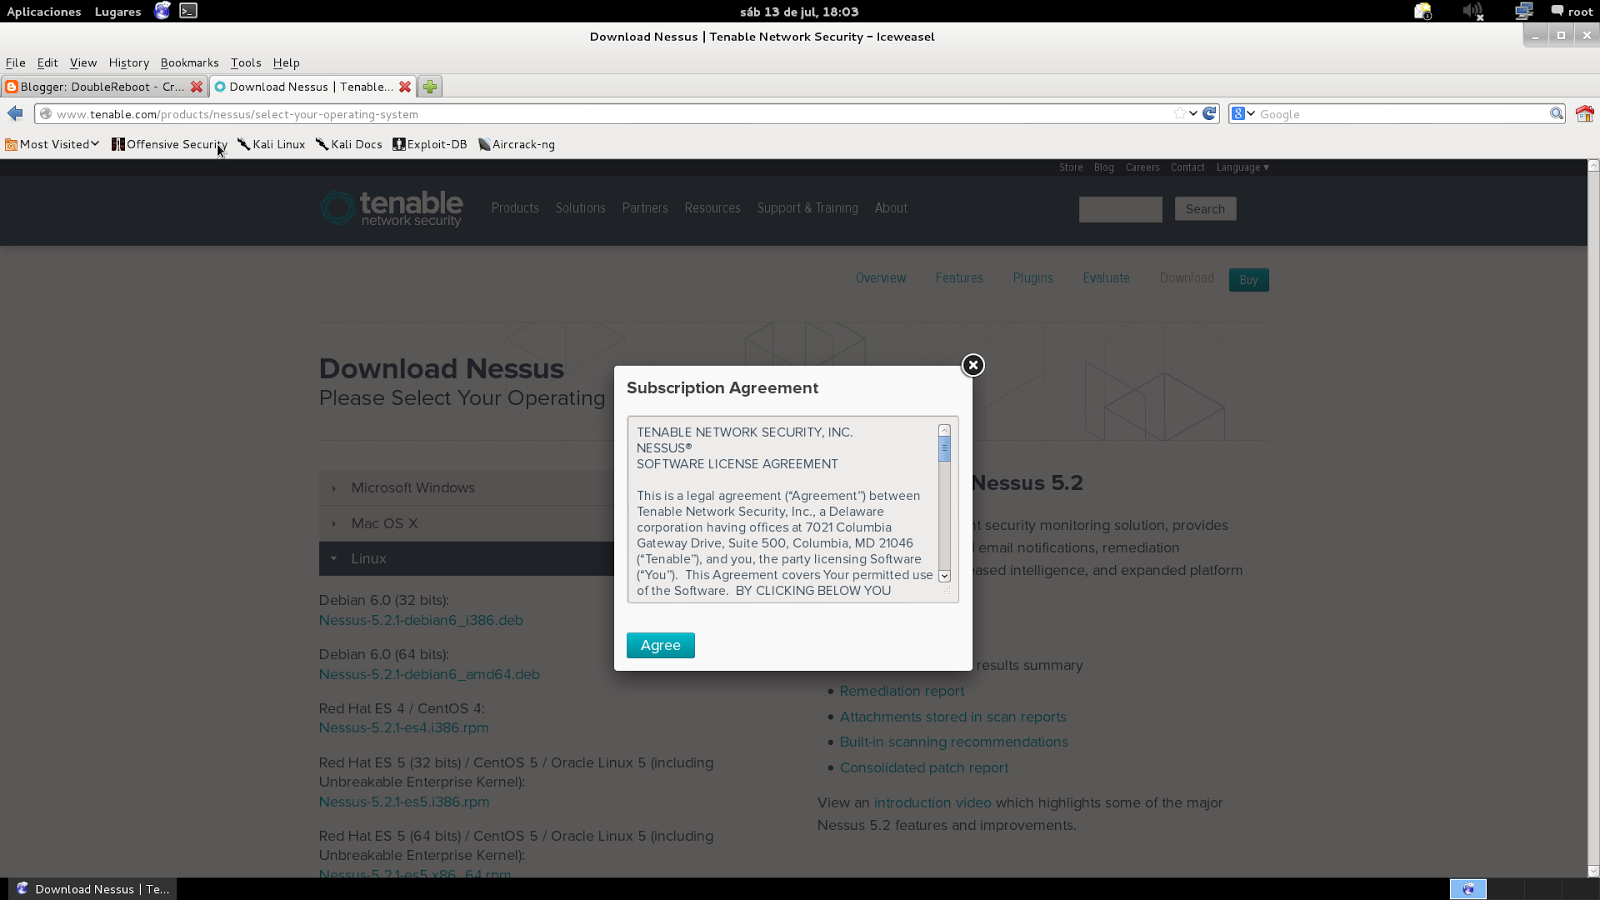Launch terminal from top panel icon
Viewport: 1600px width, 900px height.
coord(188,11)
